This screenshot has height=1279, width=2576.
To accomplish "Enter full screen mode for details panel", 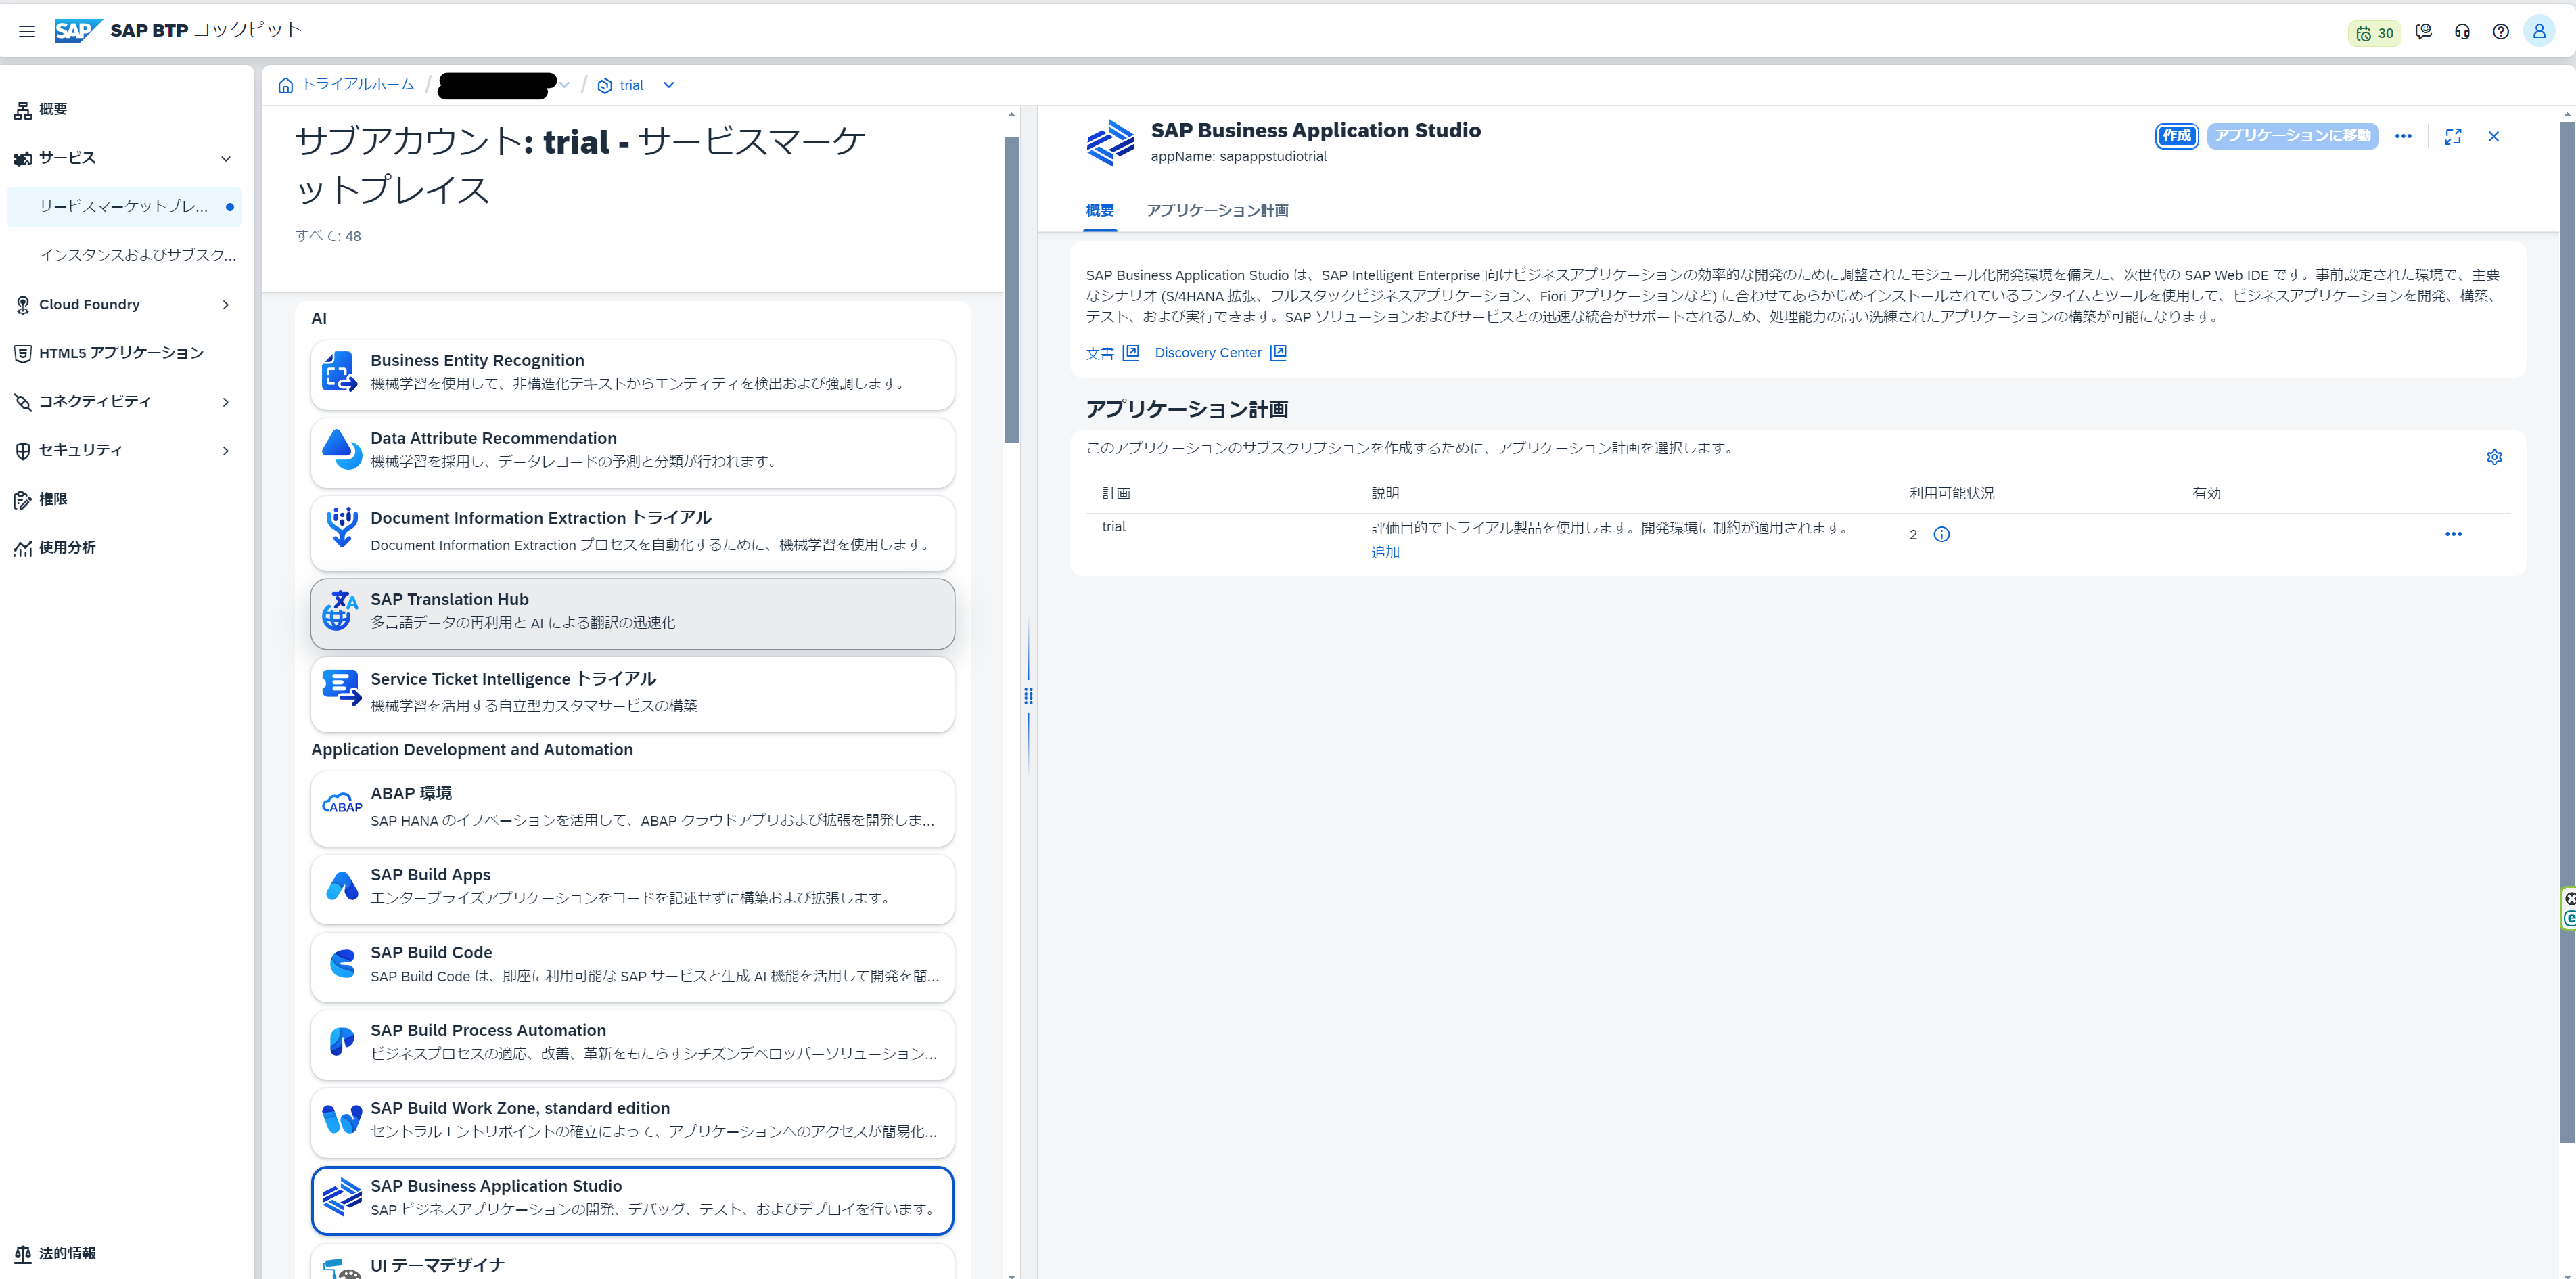I will [x=2452, y=137].
